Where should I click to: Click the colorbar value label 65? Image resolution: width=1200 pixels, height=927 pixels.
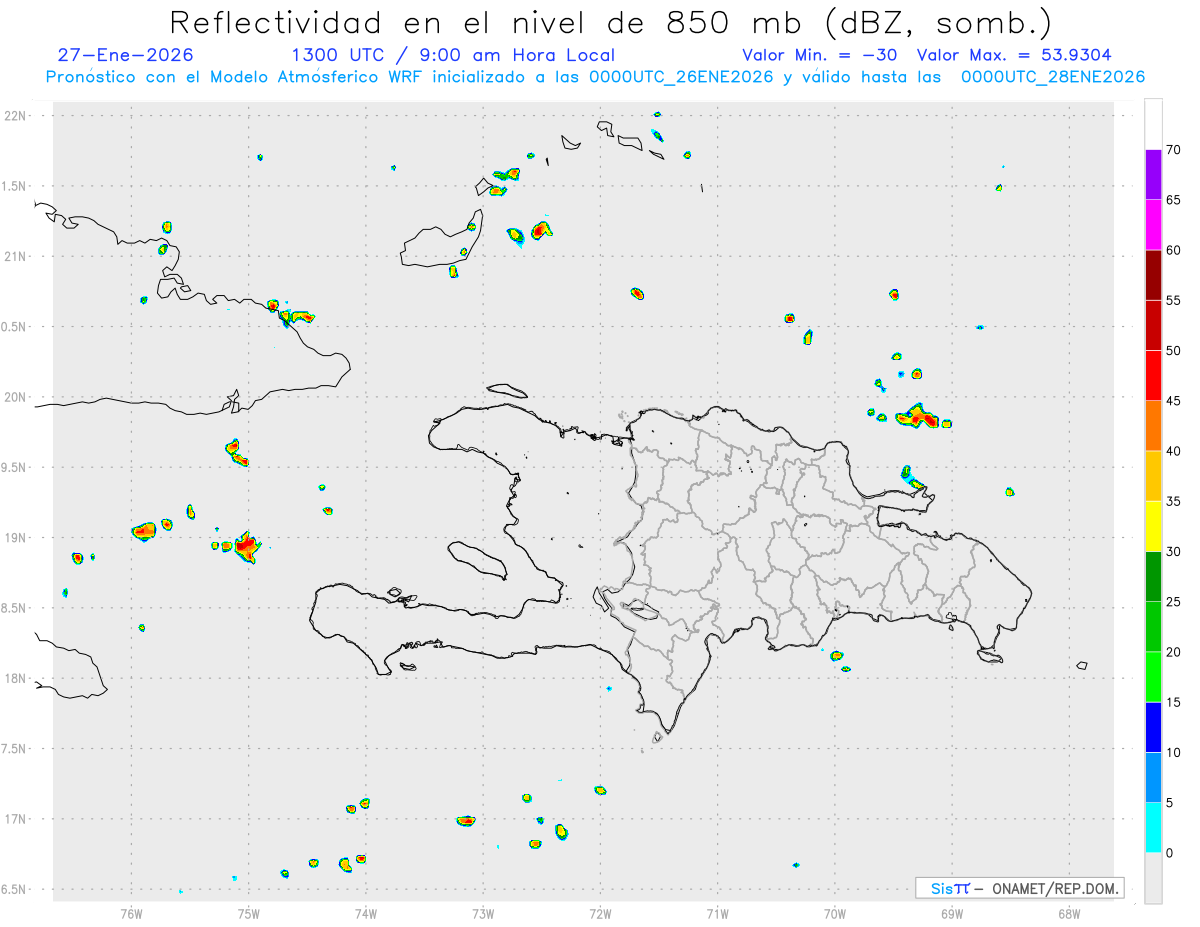pos(1173,200)
